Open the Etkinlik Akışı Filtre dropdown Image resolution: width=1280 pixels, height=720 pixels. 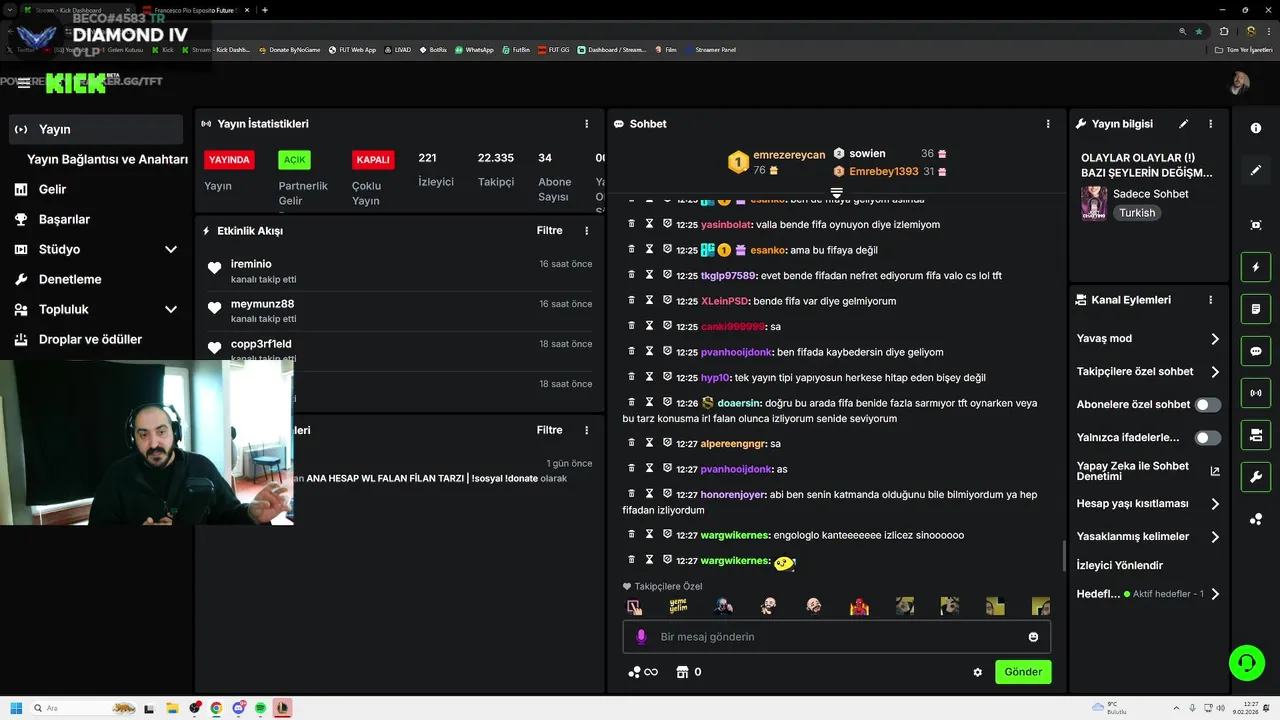pos(550,230)
